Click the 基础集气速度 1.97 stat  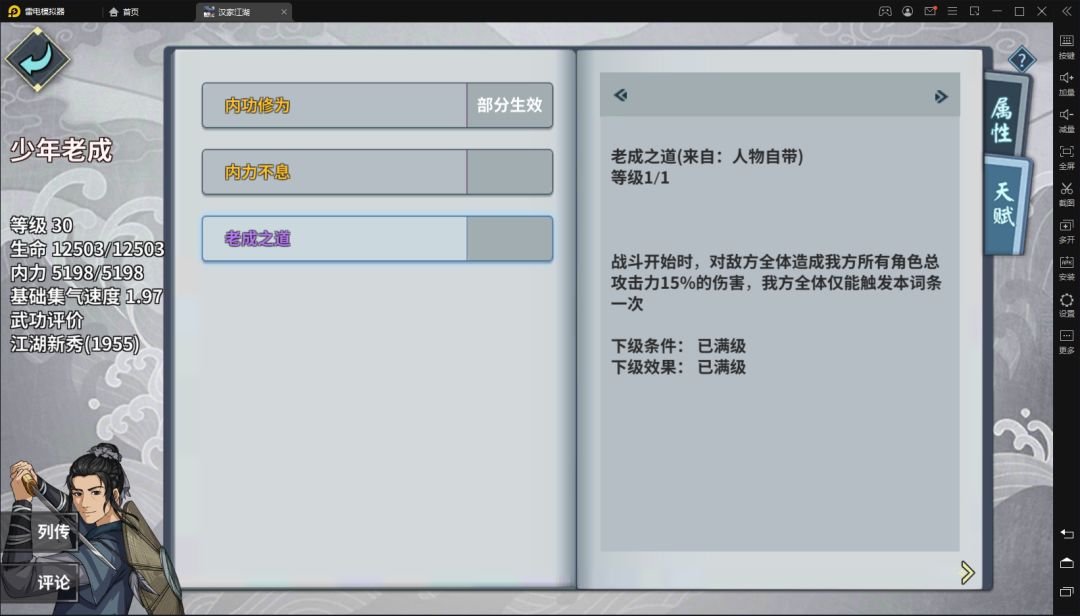[x=86, y=296]
